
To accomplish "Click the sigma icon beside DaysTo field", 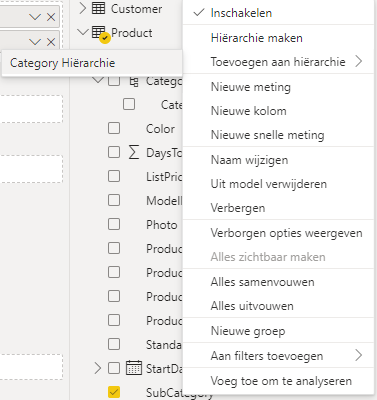I will tap(134, 152).
